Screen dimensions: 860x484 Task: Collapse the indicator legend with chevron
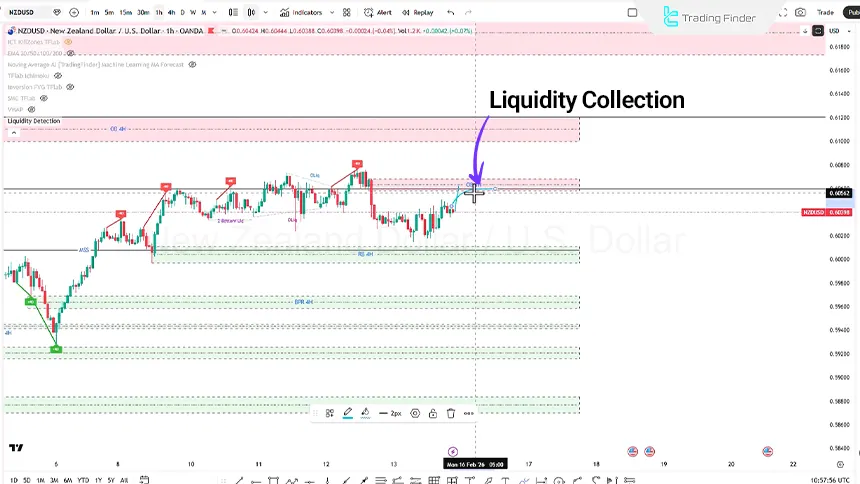pyautogui.click(x=14, y=132)
